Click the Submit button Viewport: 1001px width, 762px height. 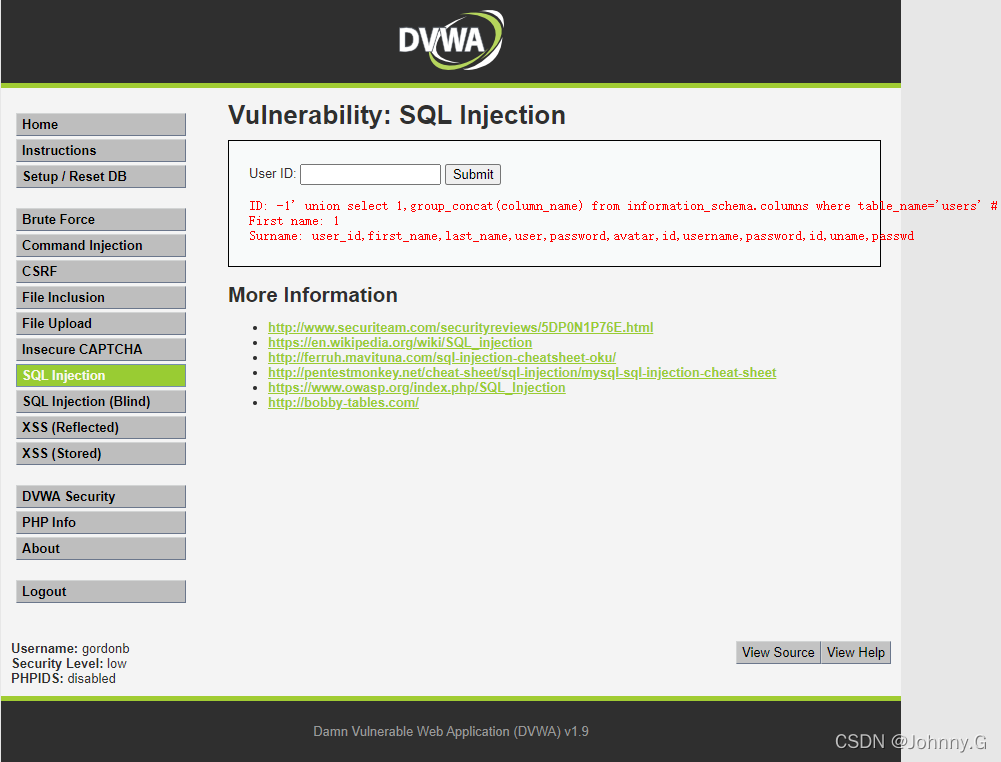click(473, 174)
